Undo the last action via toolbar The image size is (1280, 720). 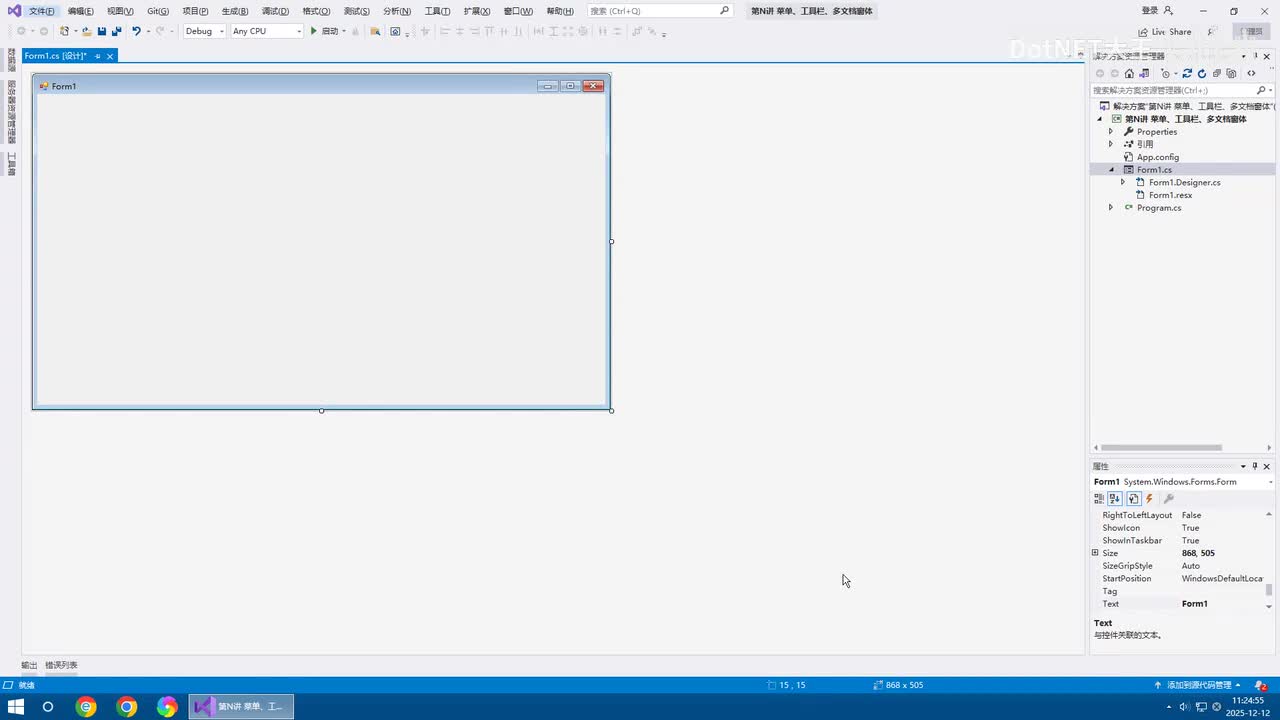click(136, 31)
